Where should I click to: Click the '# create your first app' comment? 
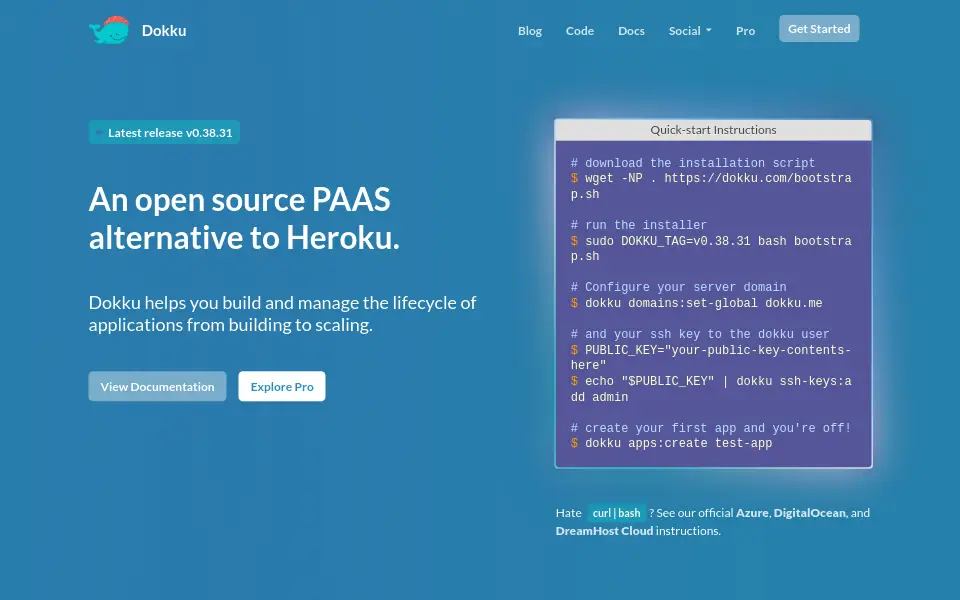(711, 428)
